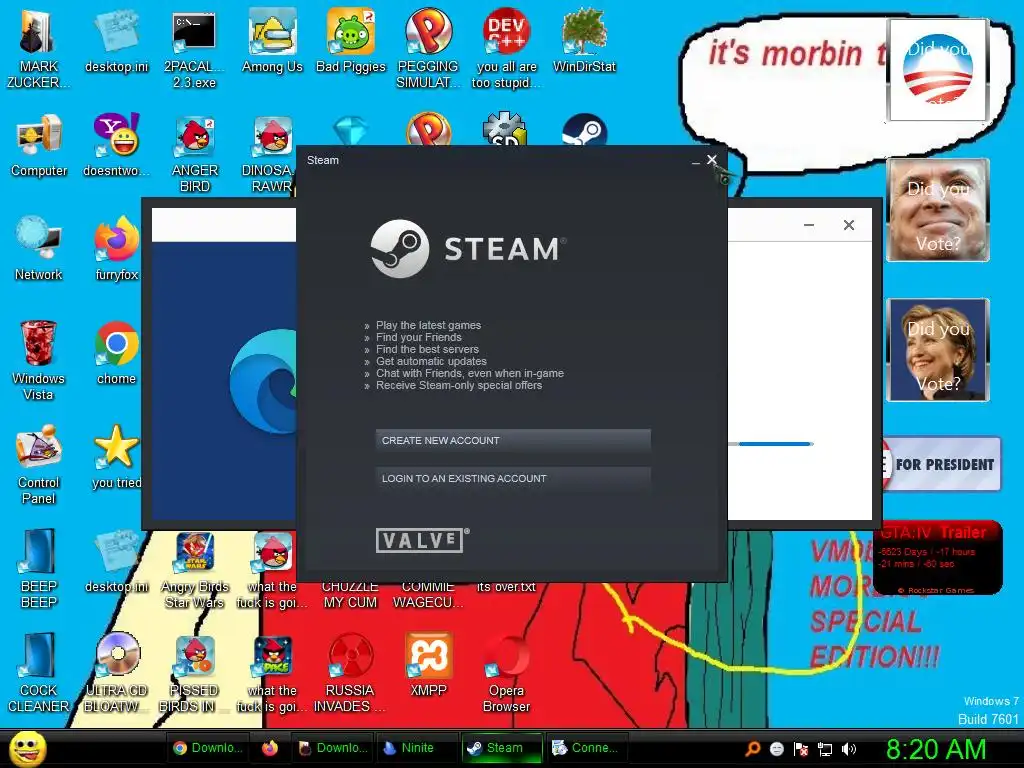Click the network tray icon
This screenshot has width=1024, height=768.
825,749
